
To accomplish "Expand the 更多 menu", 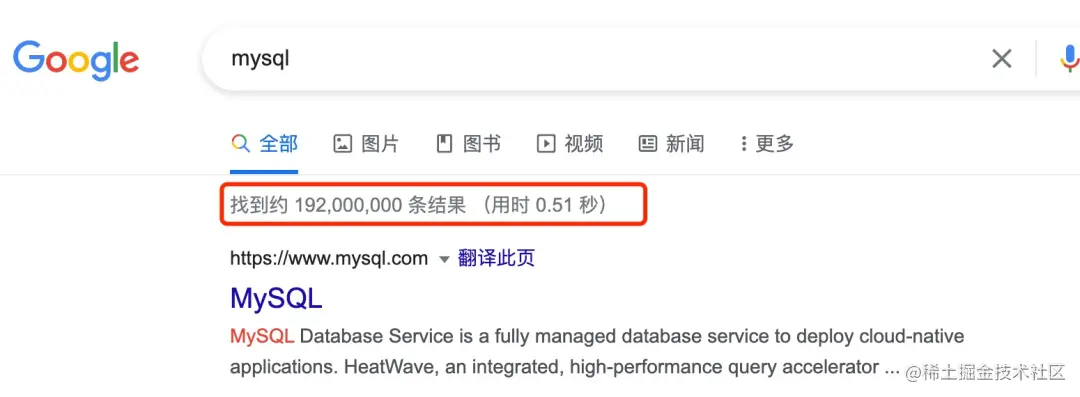I will point(767,144).
